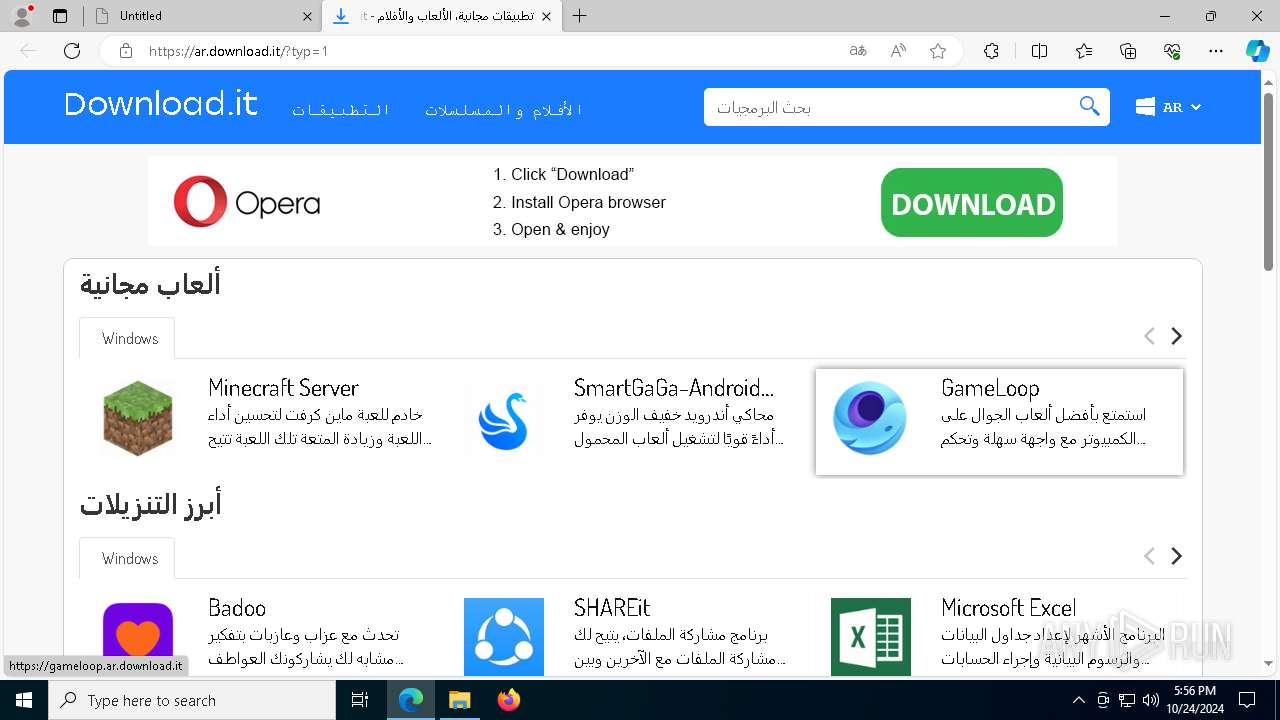Viewport: 1280px width, 720px height.
Task: Click the Windows taskbar search box
Action: coord(192,700)
